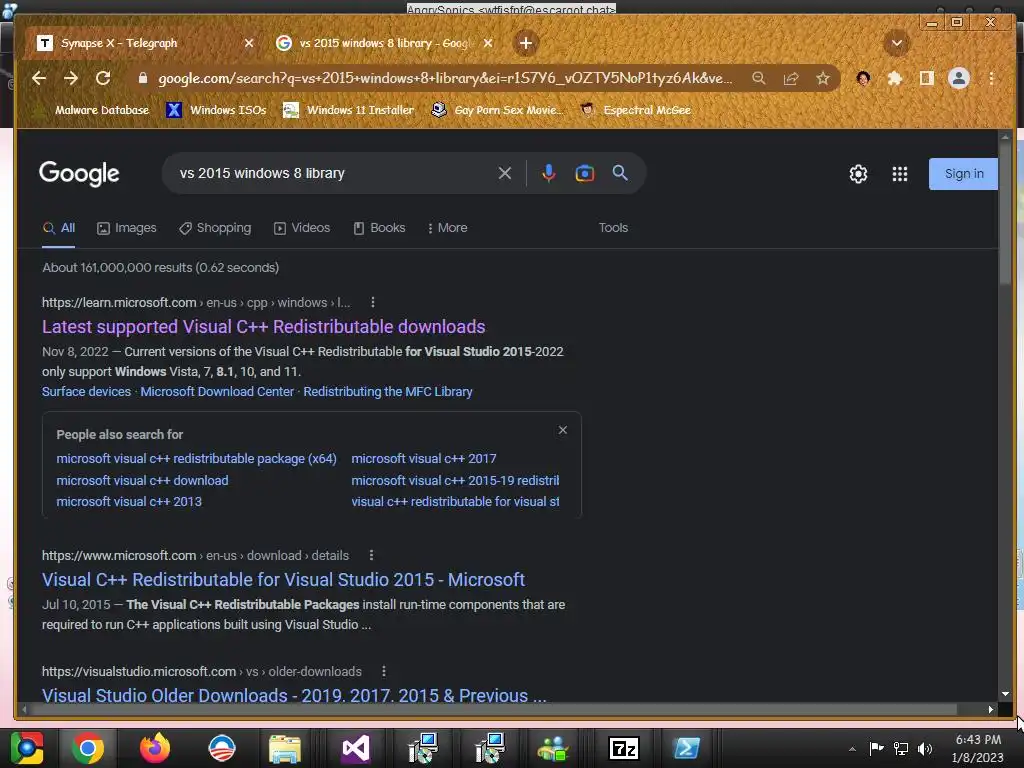Open the Google apps grid
The width and height of the screenshot is (1024, 768).
900,174
